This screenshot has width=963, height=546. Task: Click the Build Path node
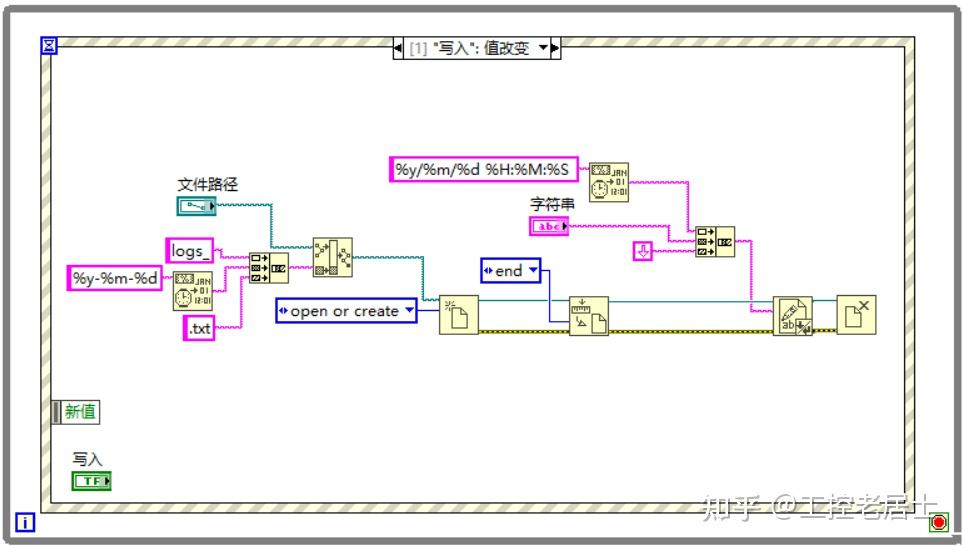[332, 257]
